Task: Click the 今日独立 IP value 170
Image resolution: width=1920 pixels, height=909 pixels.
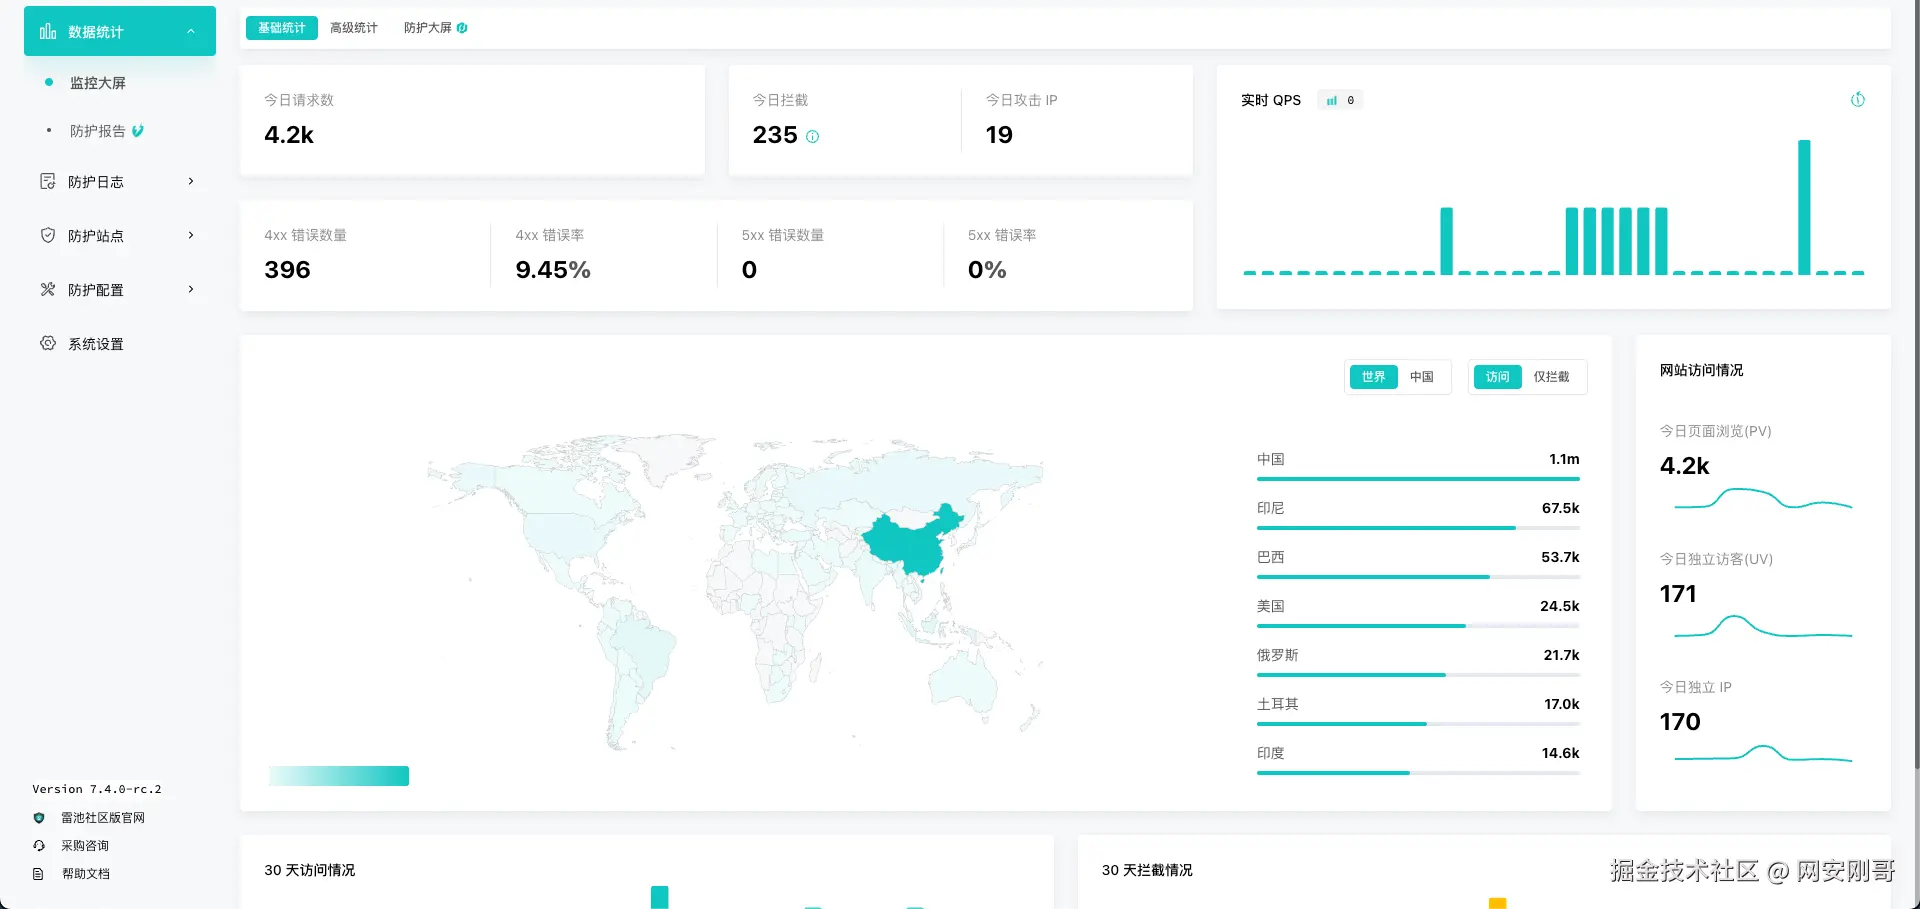Action: (1680, 722)
